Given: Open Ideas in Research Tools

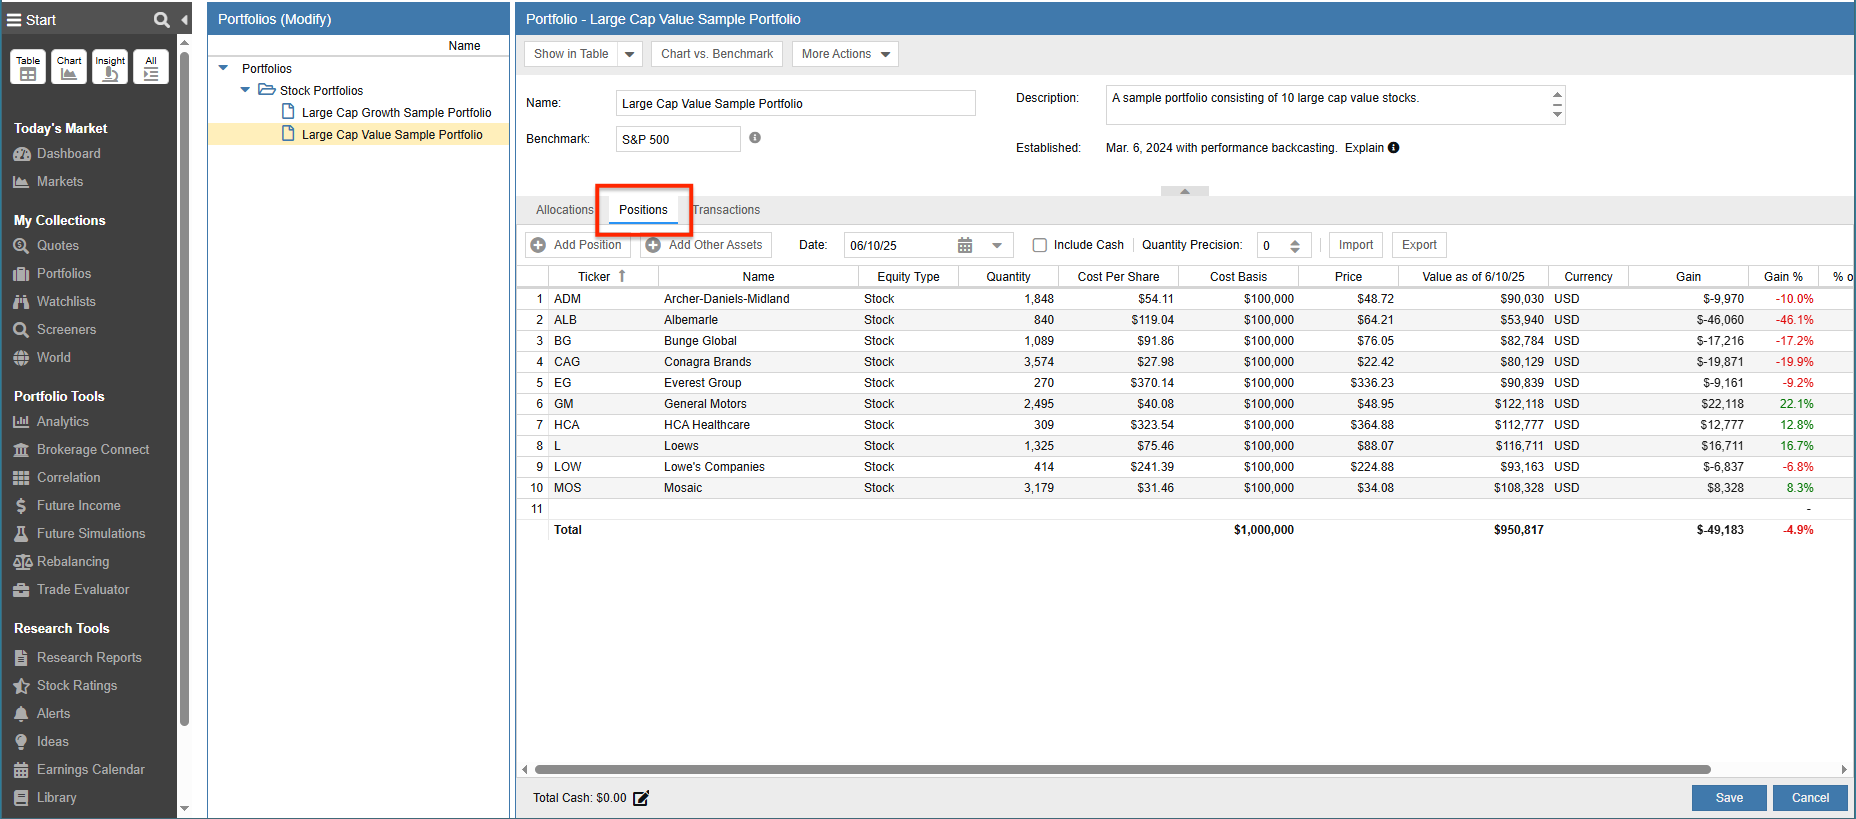Looking at the screenshot, I should click(x=41, y=742).
